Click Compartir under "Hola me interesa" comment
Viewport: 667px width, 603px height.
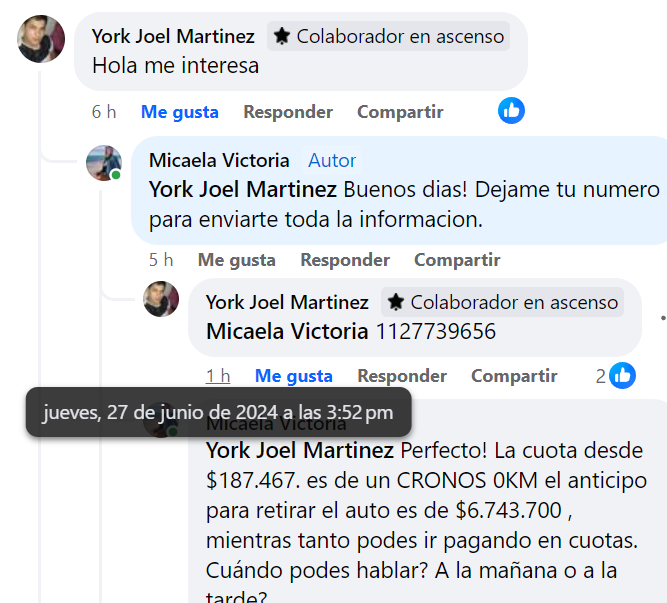[x=400, y=112]
